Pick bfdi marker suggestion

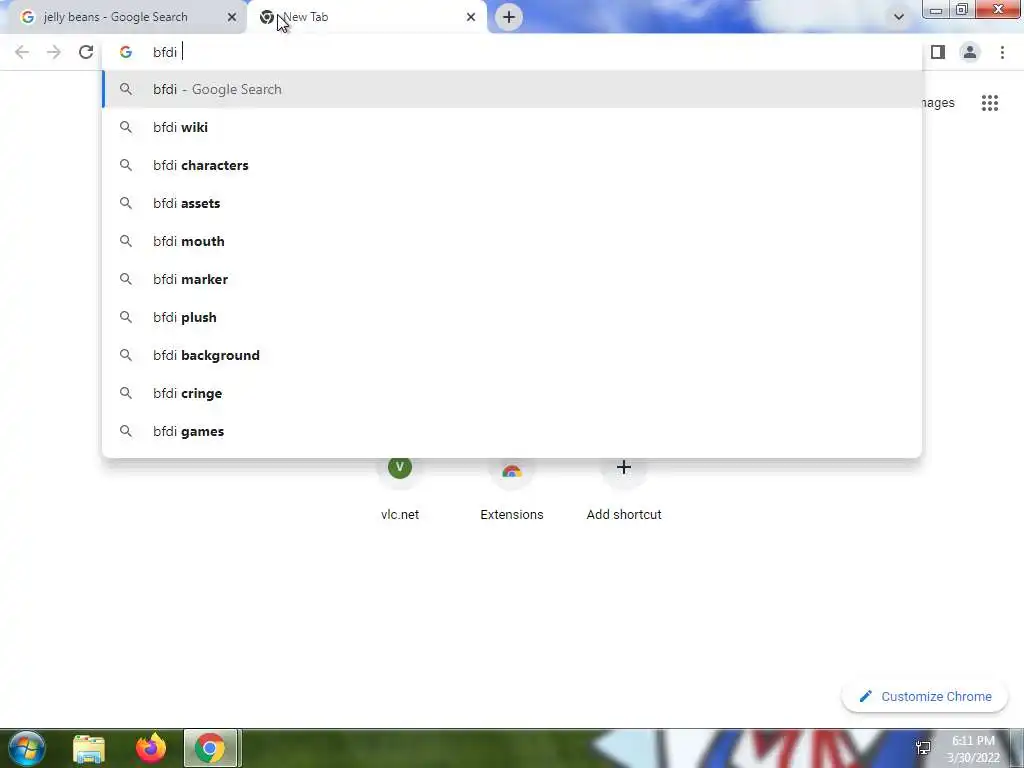pyautogui.click(x=513, y=280)
